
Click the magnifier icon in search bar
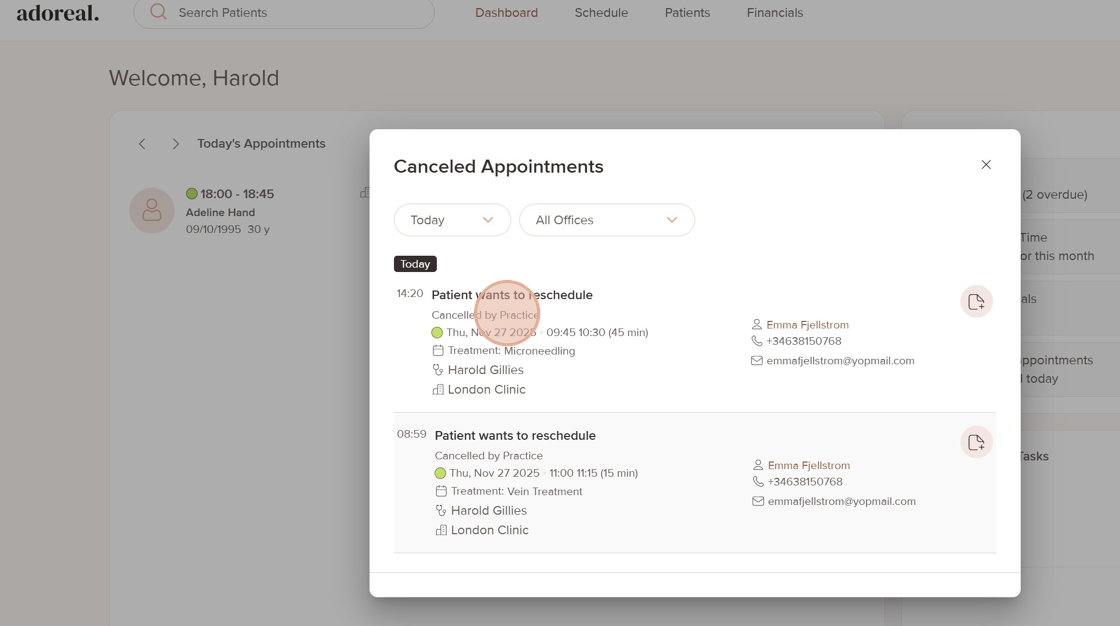coord(159,12)
